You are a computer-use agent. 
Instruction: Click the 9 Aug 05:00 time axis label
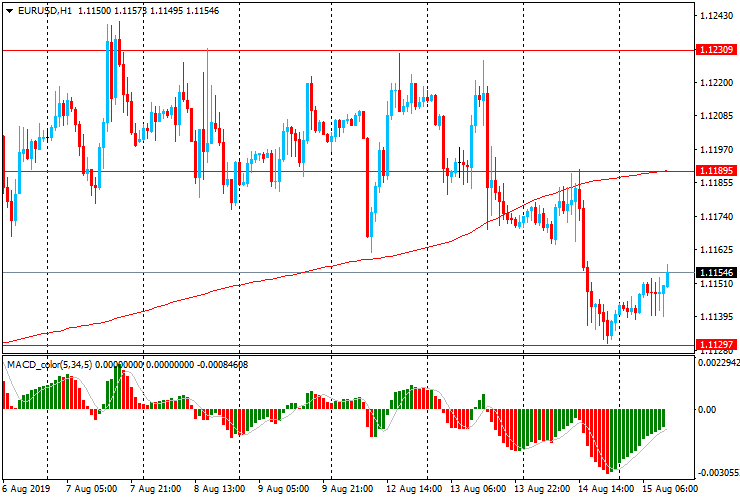284,489
